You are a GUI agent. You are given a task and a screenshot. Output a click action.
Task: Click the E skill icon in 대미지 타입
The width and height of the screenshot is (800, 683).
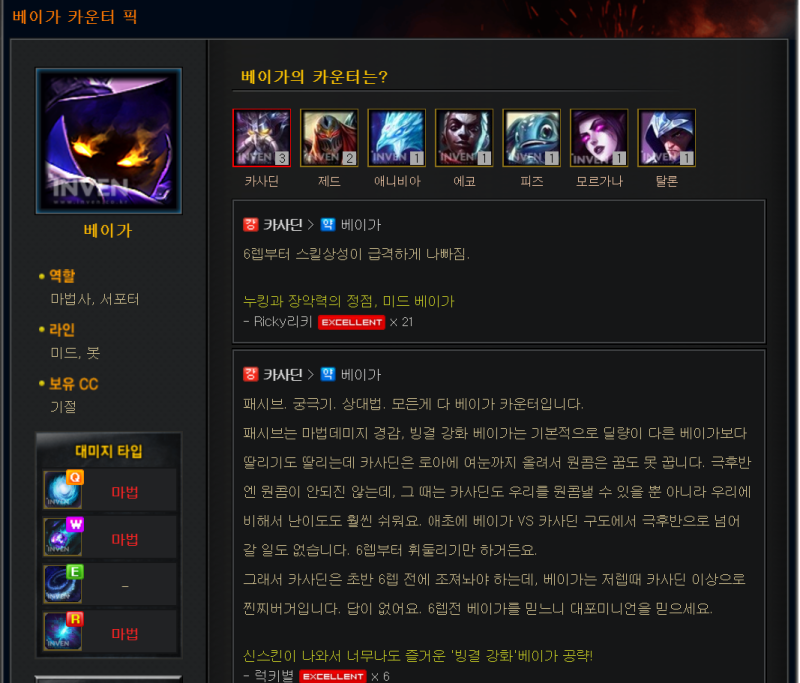63,584
